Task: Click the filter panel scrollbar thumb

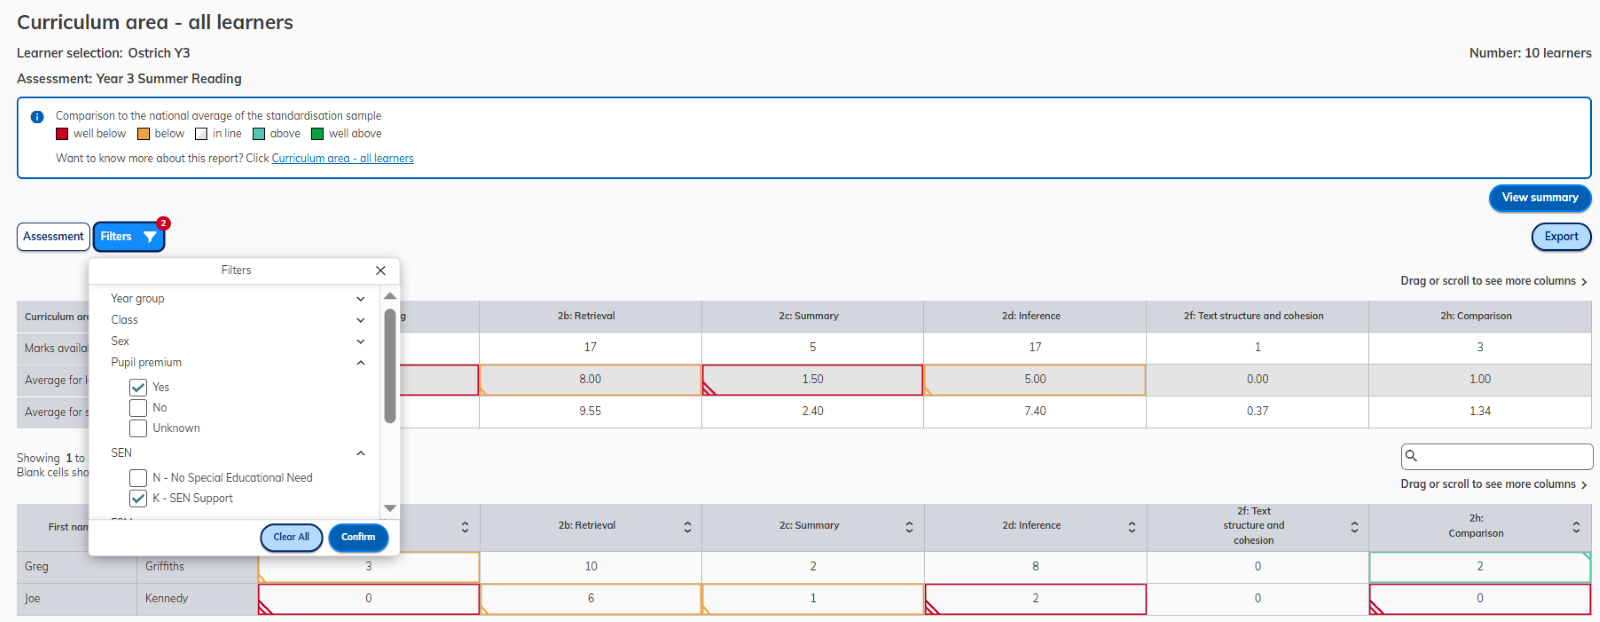Action: click(x=390, y=366)
